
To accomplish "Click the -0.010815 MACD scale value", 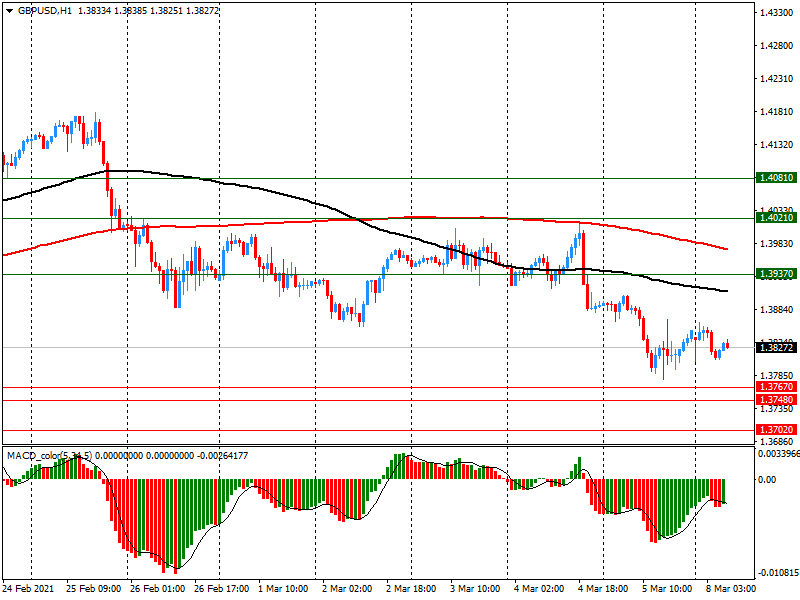I will (x=776, y=573).
